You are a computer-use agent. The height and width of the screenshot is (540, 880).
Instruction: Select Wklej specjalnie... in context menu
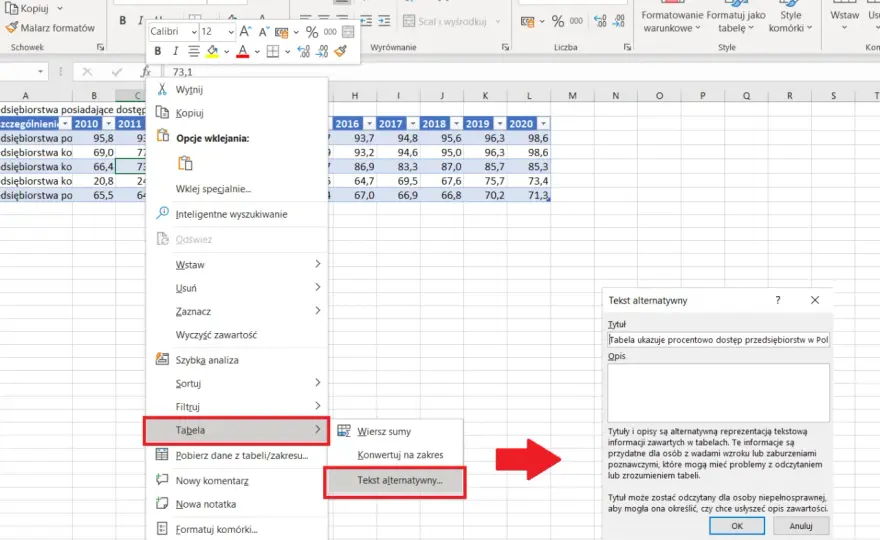[237, 189]
